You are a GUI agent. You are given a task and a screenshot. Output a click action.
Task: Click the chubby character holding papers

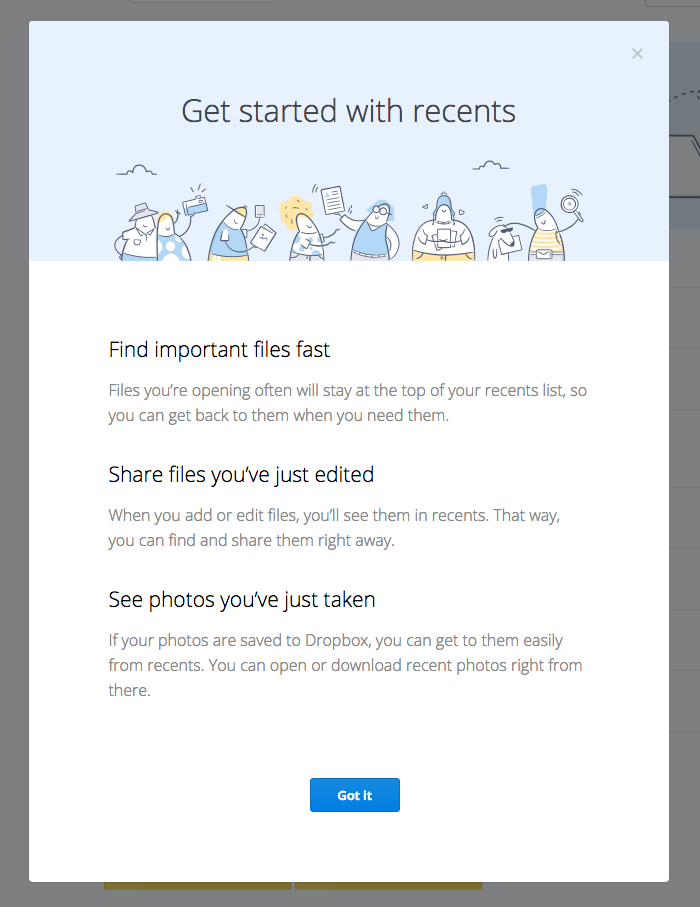coord(443,229)
